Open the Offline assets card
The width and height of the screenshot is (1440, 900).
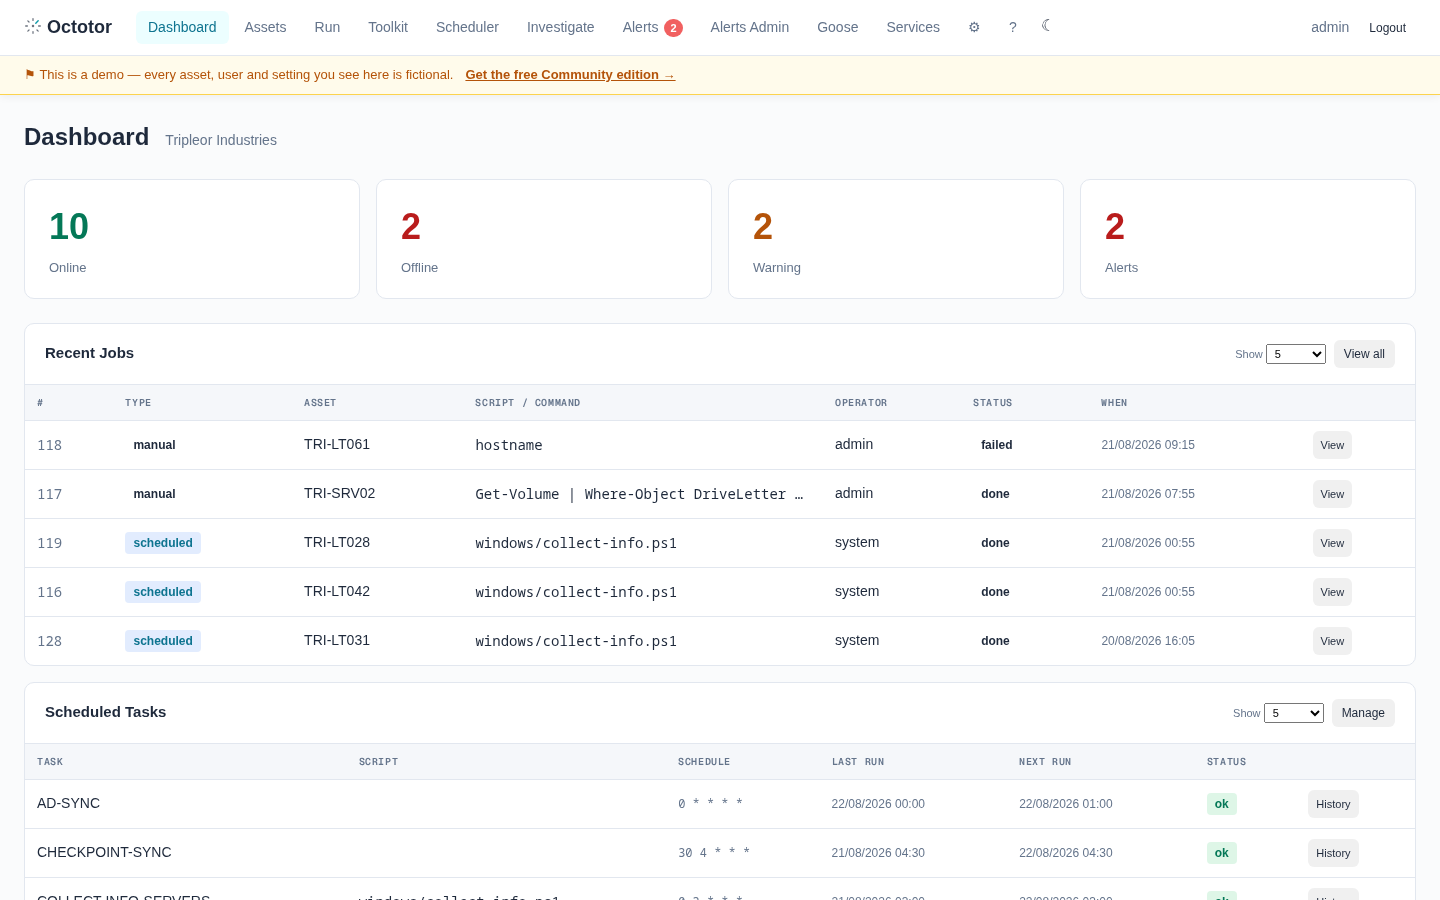tap(544, 239)
